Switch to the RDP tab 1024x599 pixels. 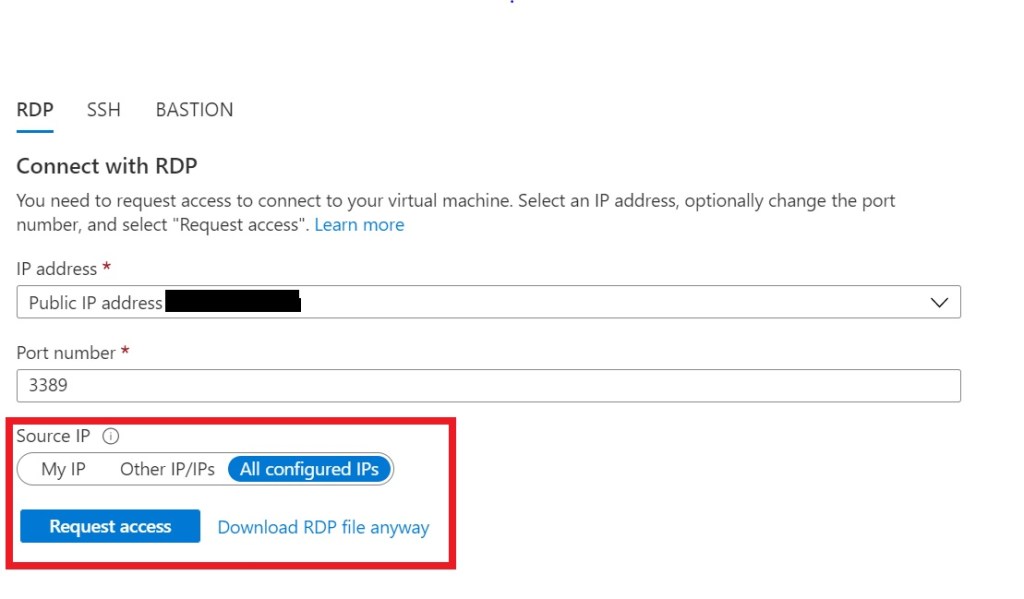pos(35,110)
